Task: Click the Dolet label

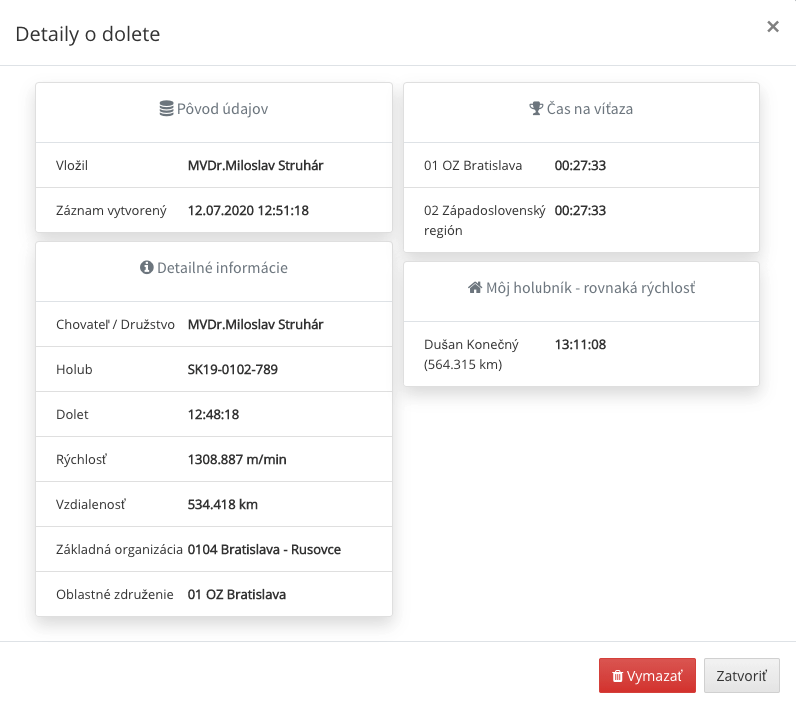Action: point(72,415)
